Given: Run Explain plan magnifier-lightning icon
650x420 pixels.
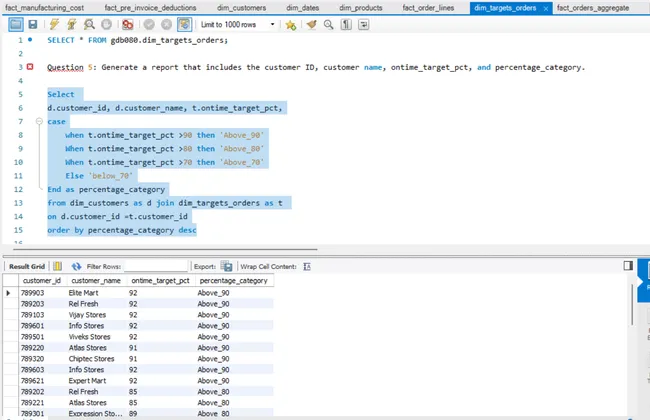Looking at the screenshot, I should tap(89, 24).
